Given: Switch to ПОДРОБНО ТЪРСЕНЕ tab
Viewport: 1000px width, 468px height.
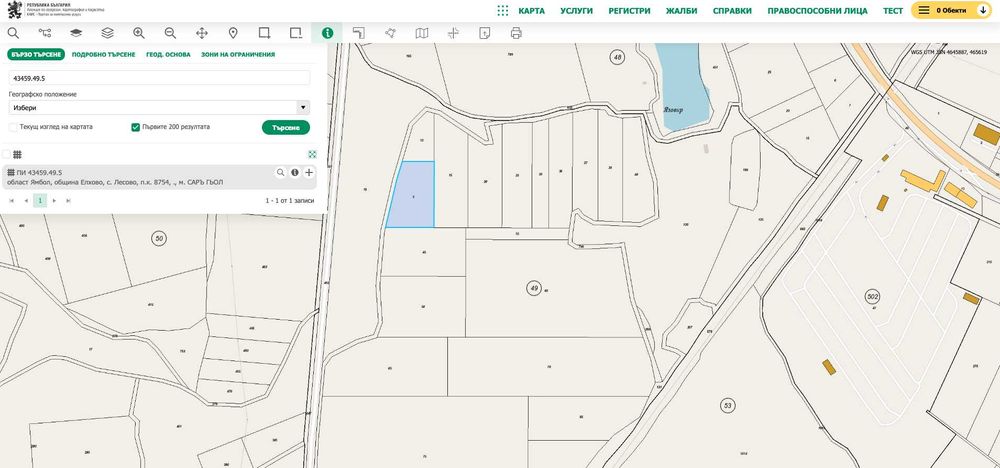Looking at the screenshot, I should tap(103, 55).
